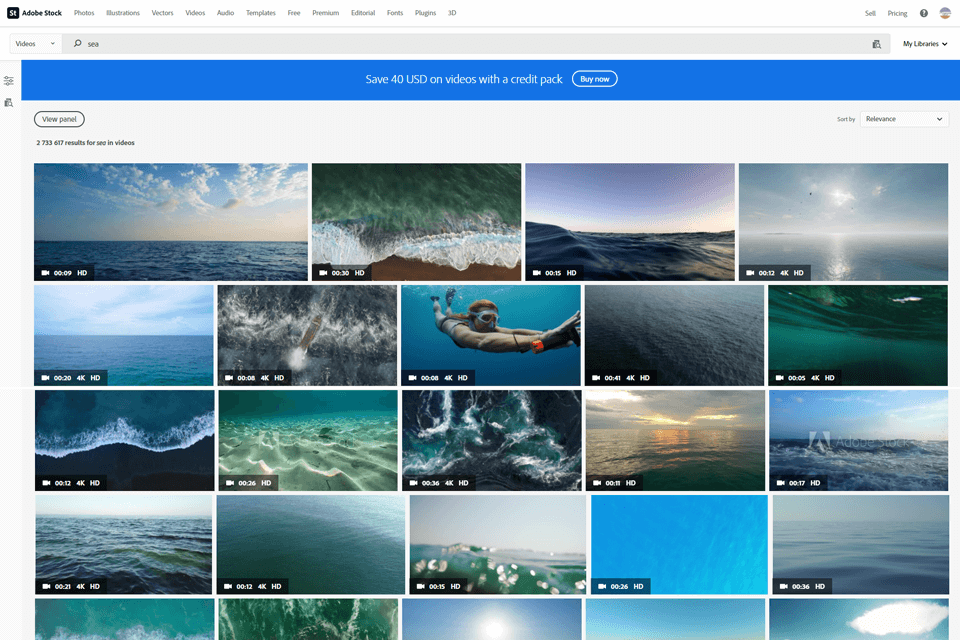Open the 00:36 HD calm grey sea video
The width and height of the screenshot is (960, 640).
[860, 544]
